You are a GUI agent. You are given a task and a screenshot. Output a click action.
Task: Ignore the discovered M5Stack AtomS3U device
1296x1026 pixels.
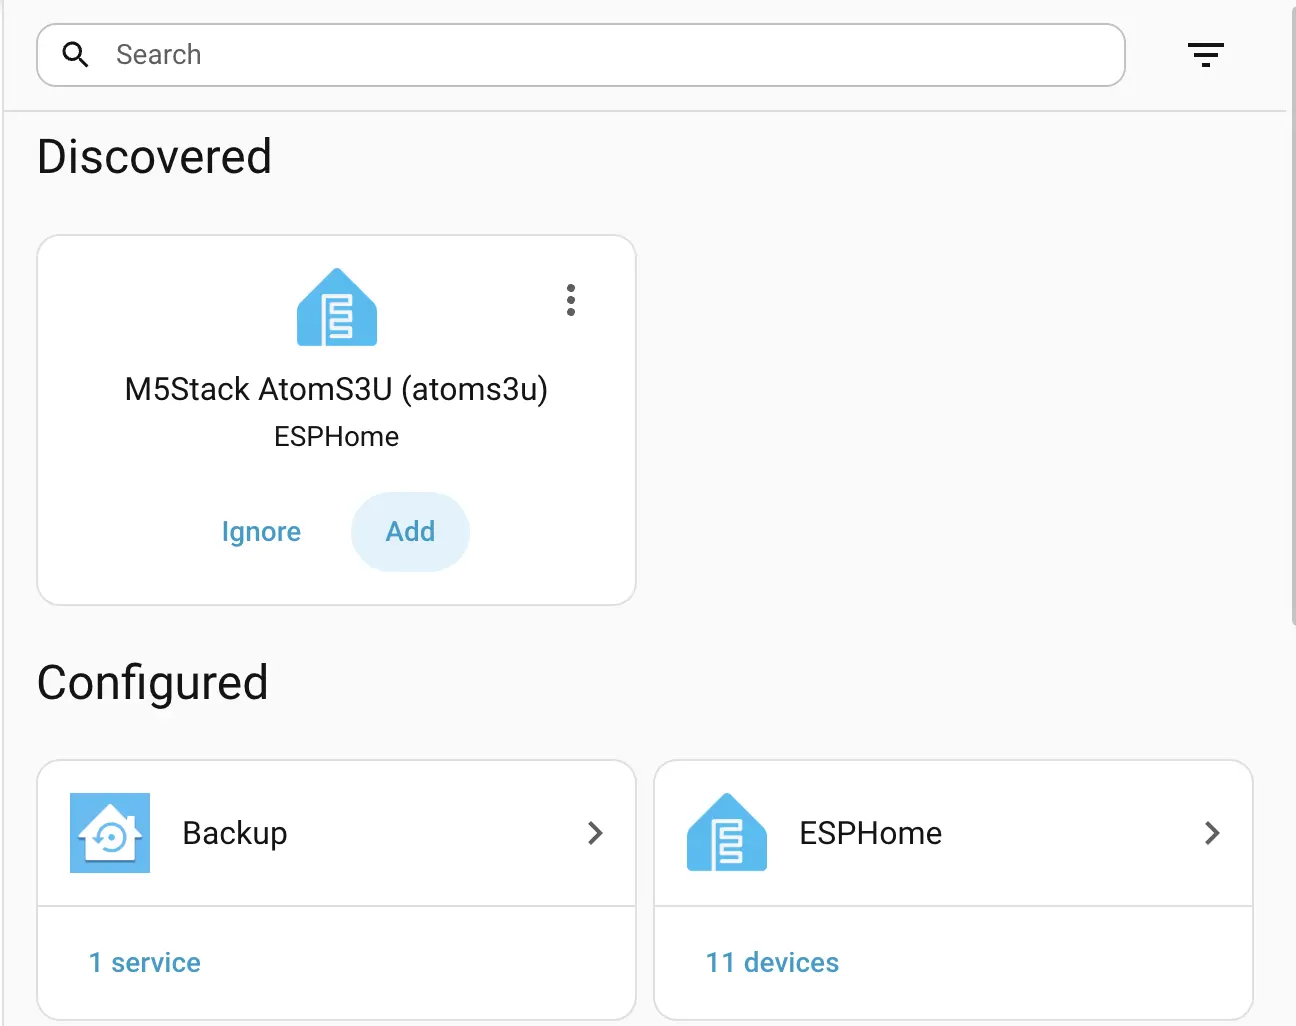[x=261, y=532]
